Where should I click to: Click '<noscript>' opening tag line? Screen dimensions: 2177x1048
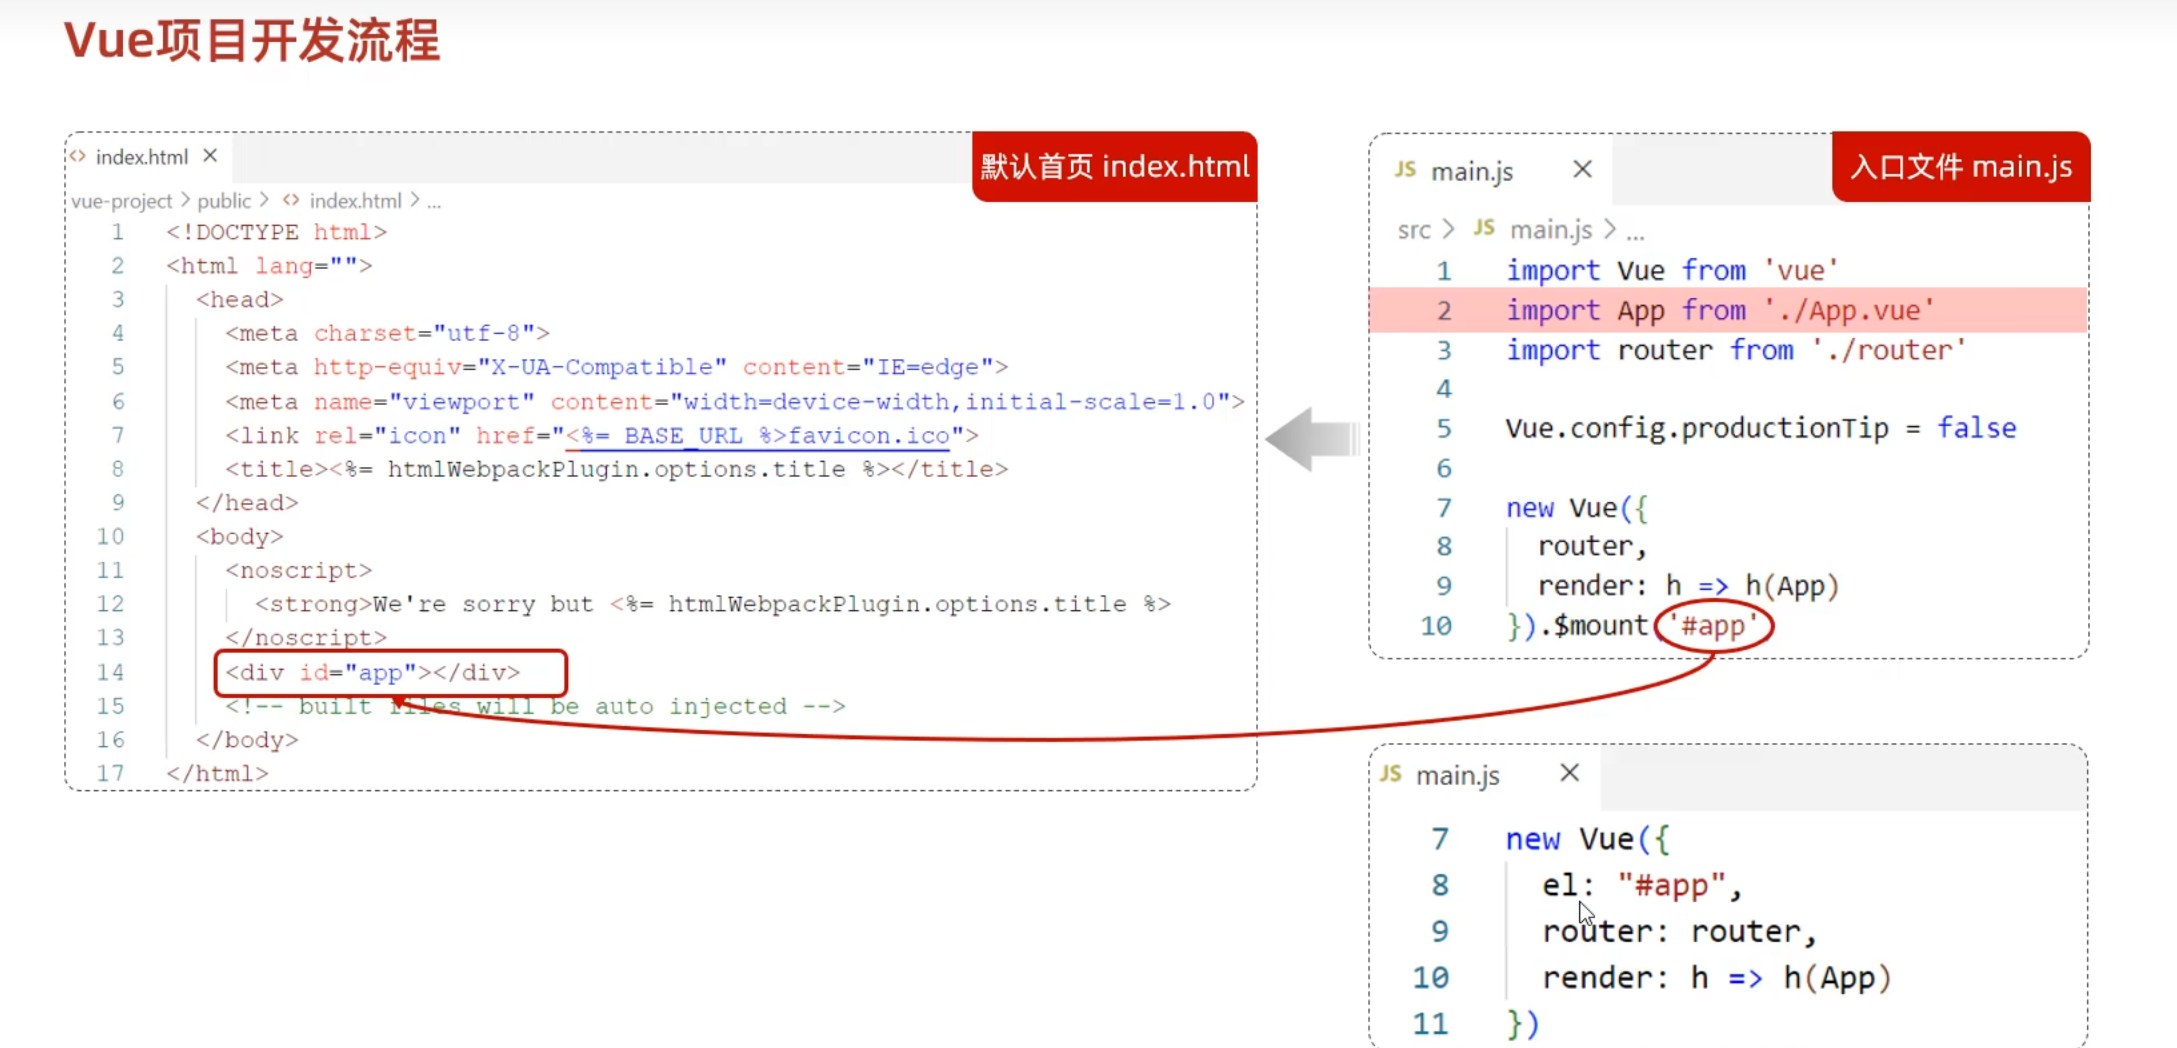pyautogui.click(x=298, y=570)
